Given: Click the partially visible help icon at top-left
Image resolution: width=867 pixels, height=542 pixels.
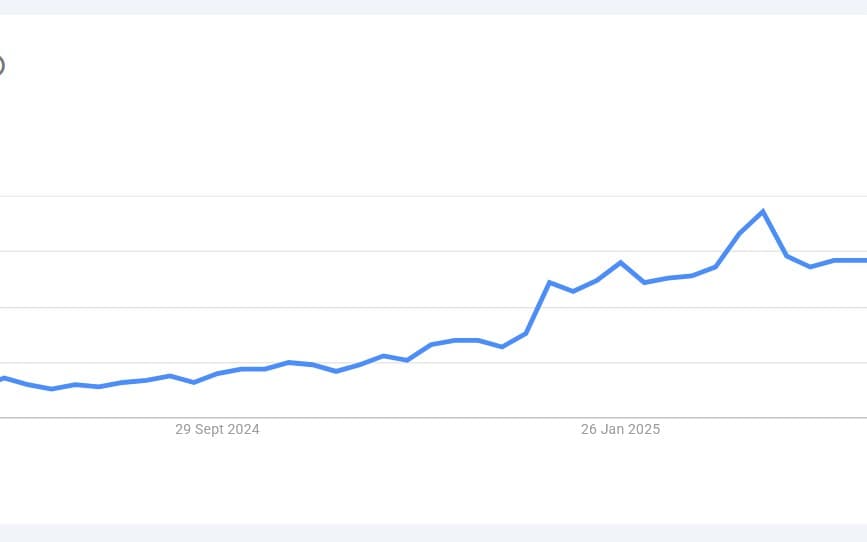Looking at the screenshot, I should click(1, 66).
